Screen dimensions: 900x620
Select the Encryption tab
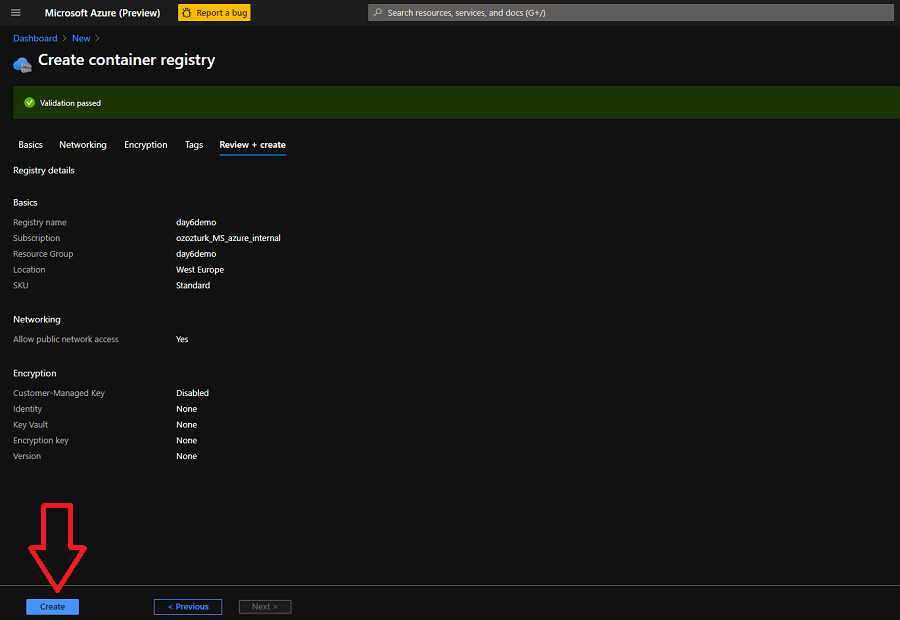[146, 145]
